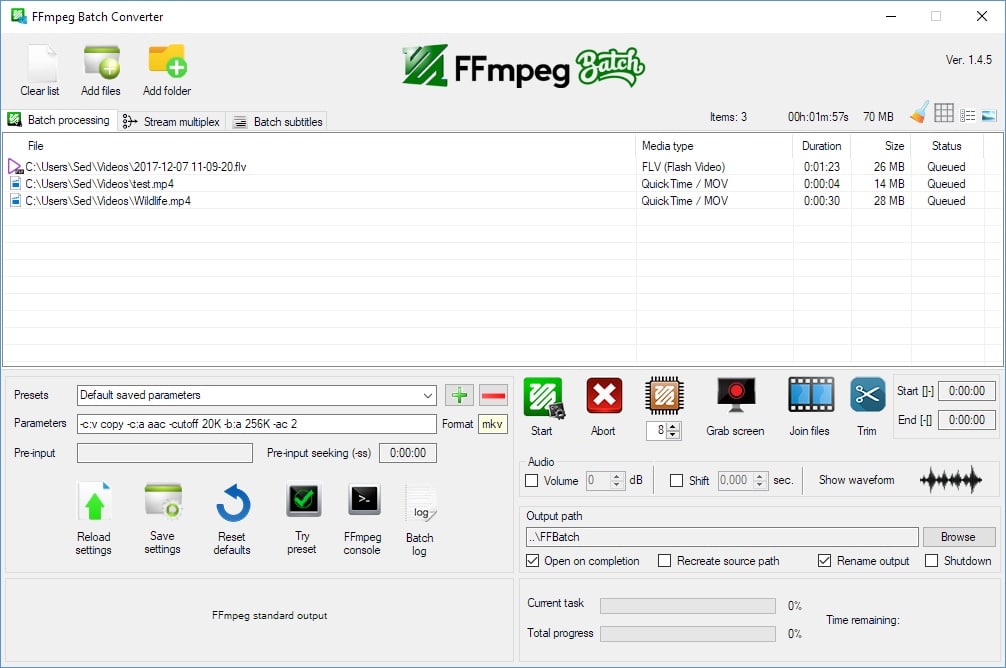Open the Join files tool
This screenshot has width=1006, height=668.
[811, 394]
